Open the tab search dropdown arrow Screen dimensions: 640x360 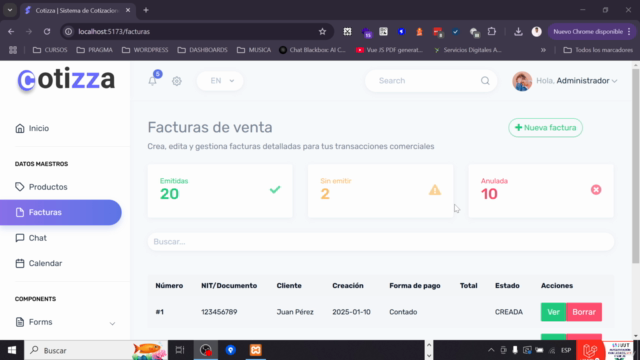pos(10,10)
